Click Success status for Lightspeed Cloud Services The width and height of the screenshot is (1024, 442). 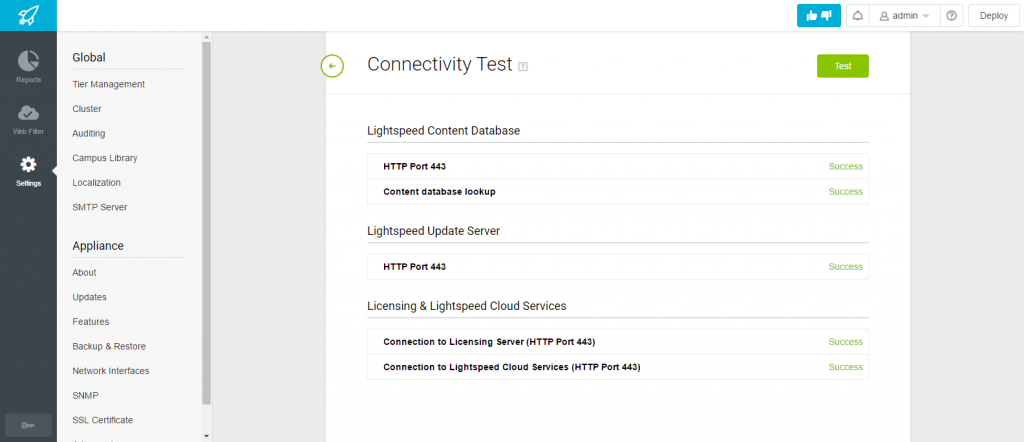pos(846,367)
